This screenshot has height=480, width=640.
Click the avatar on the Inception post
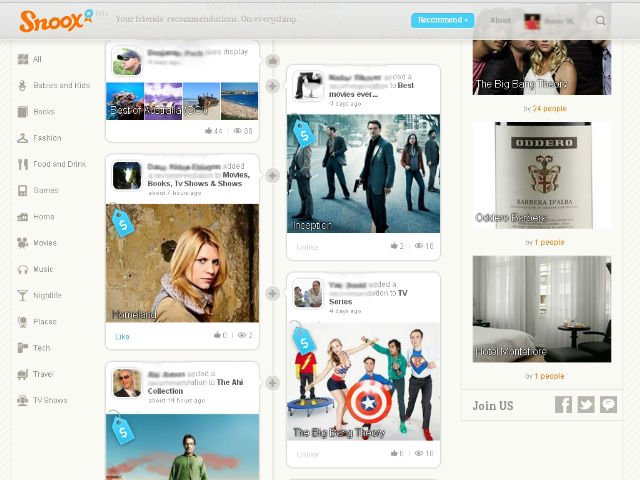click(309, 86)
